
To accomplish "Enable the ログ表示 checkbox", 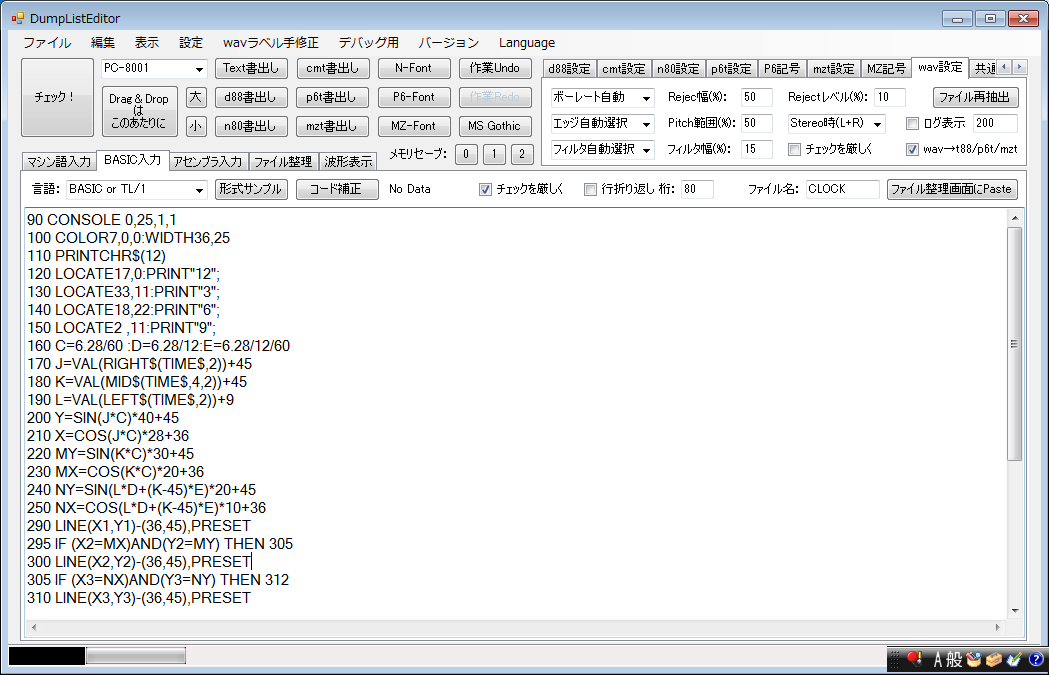I will pos(912,123).
